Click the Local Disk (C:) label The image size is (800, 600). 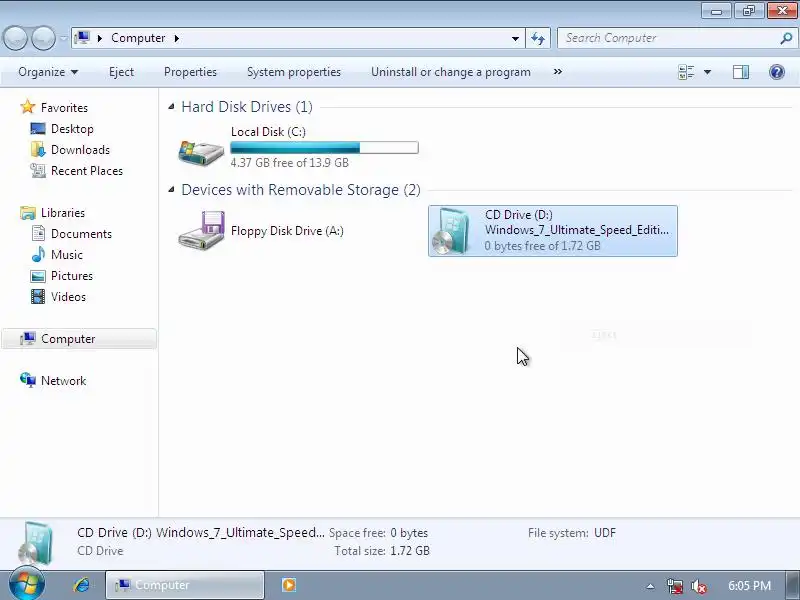coord(268,132)
